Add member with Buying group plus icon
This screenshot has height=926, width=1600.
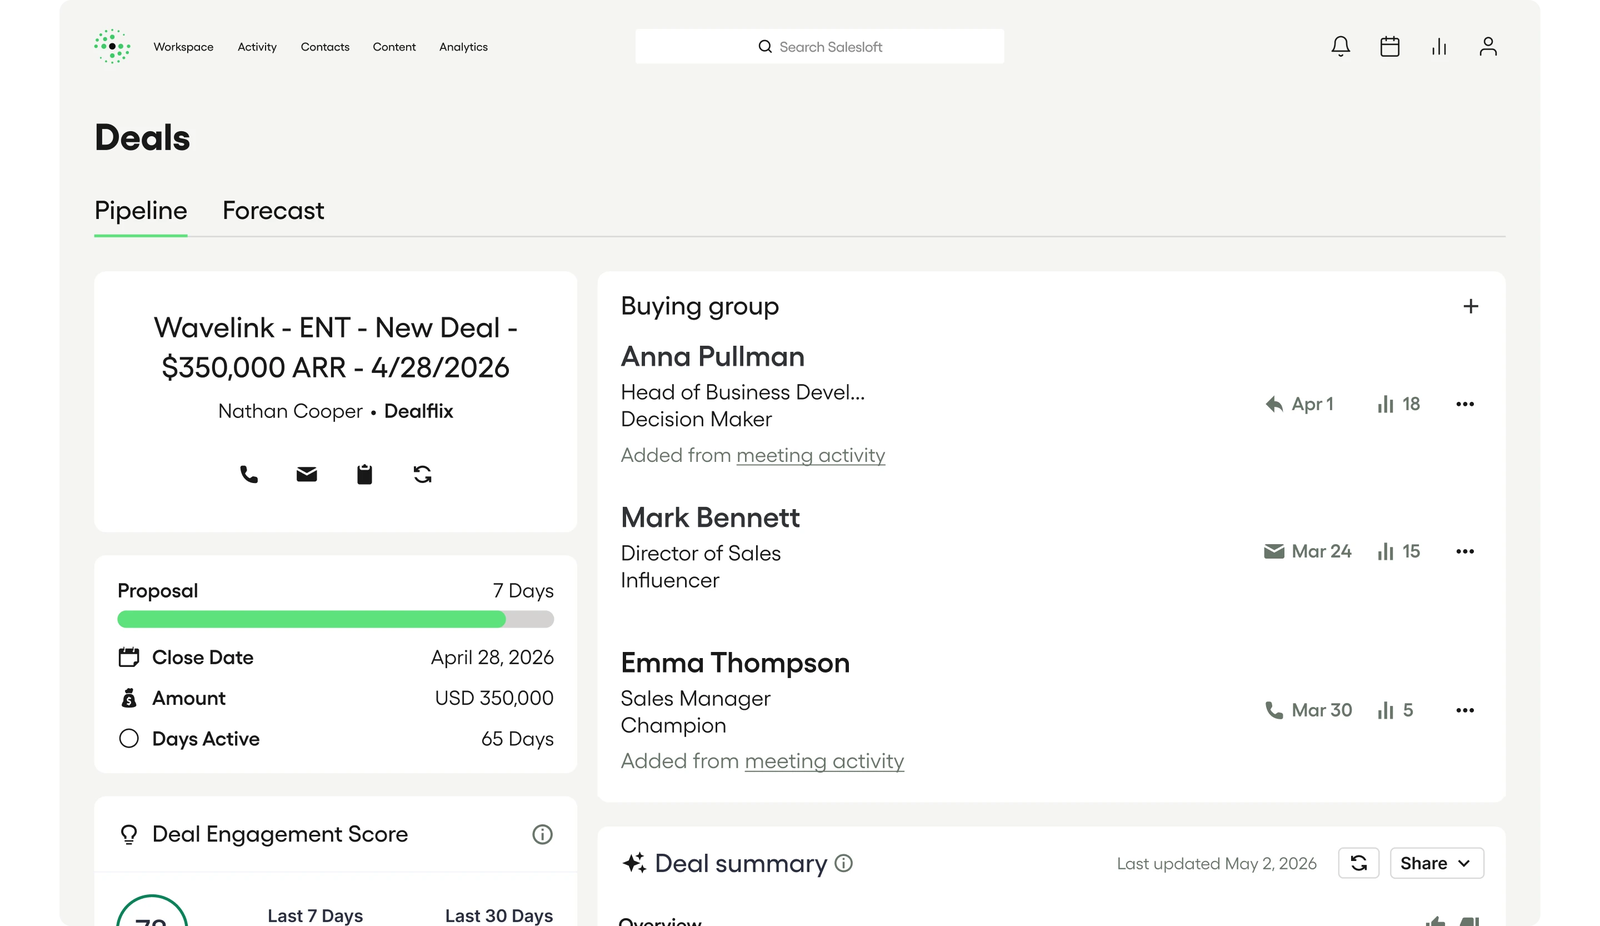(x=1470, y=306)
